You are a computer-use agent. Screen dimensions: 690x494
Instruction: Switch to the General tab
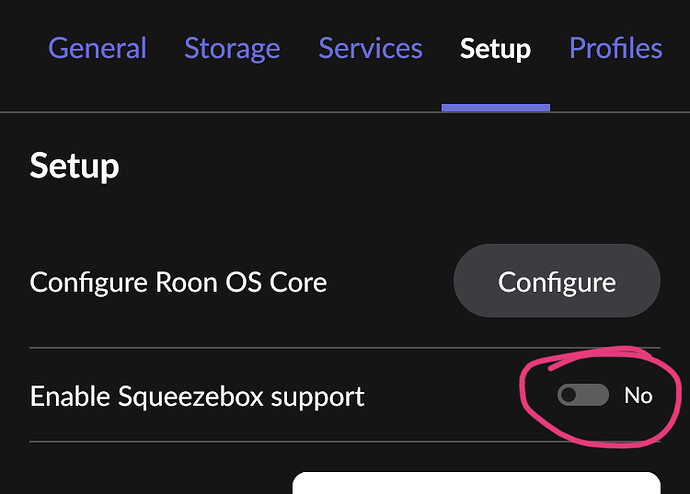pos(97,48)
